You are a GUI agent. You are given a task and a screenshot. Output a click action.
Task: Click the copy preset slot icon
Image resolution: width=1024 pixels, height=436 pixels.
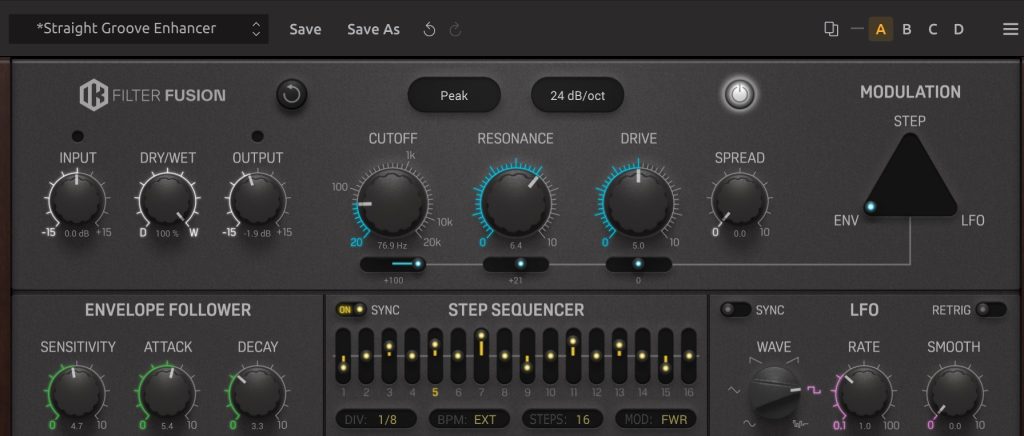tap(830, 29)
